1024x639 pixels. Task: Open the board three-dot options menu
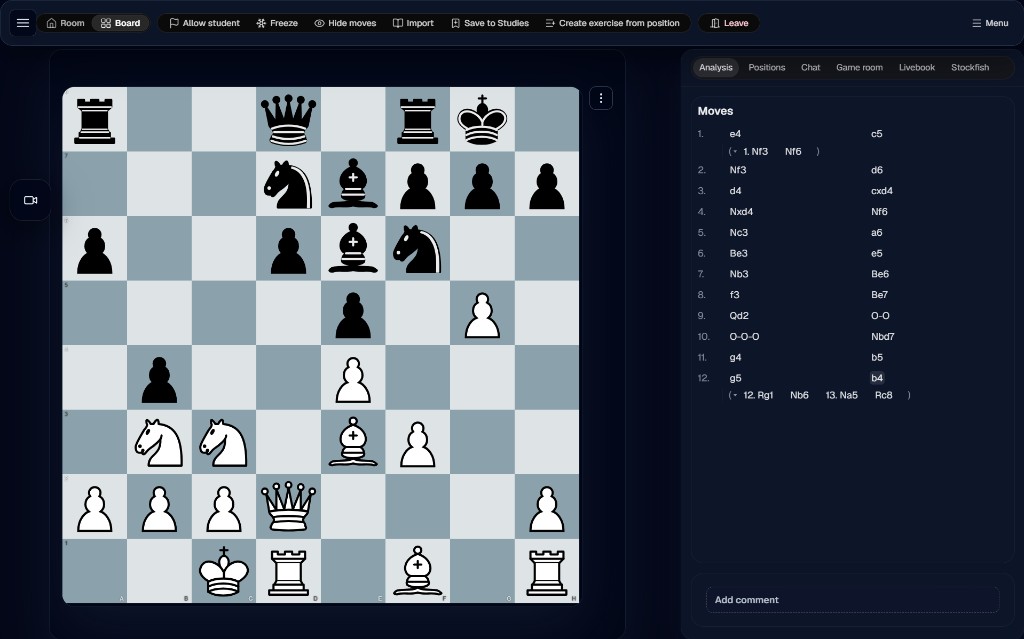601,99
